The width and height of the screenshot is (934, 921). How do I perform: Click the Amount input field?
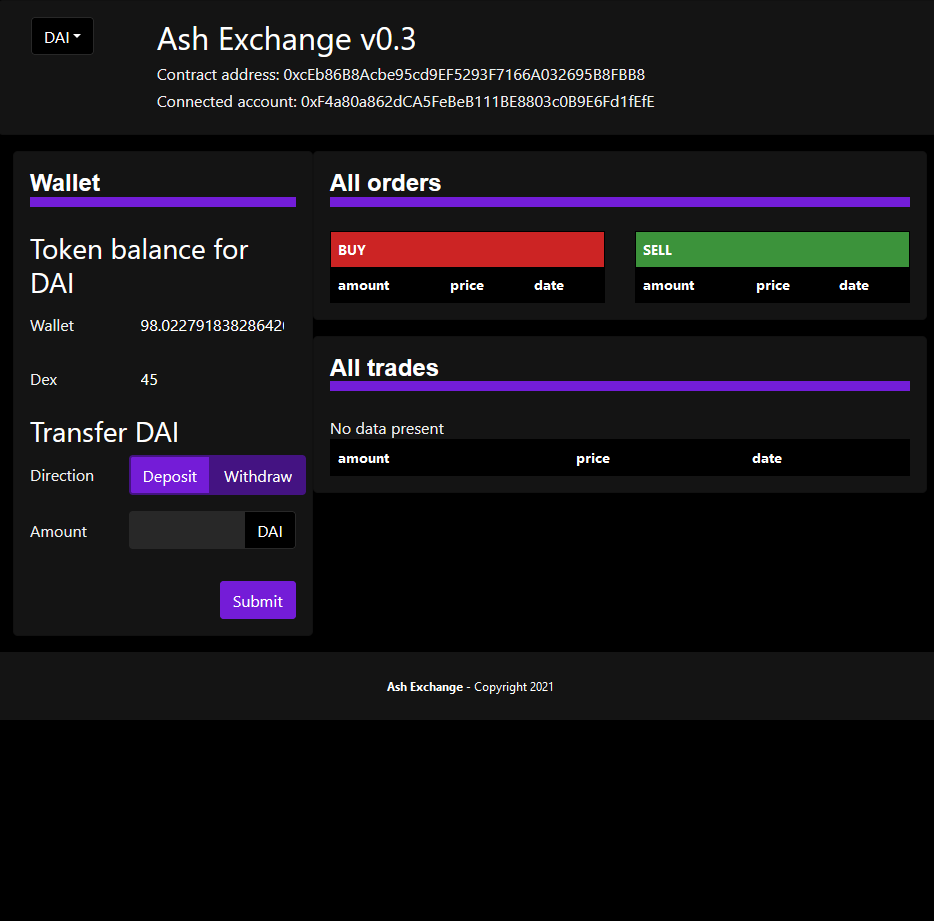(187, 531)
